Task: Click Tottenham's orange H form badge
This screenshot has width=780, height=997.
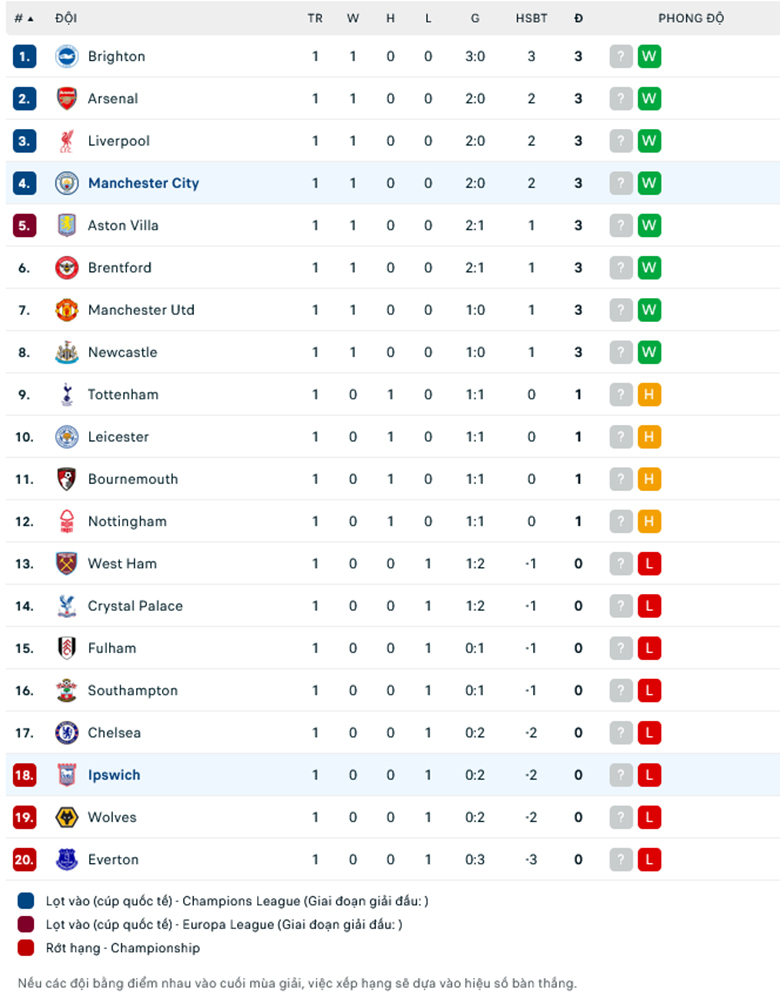Action: 650,395
